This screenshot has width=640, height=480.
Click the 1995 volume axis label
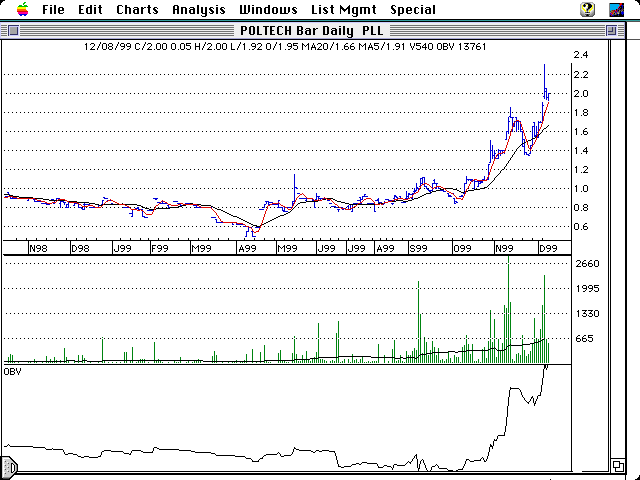(x=587, y=289)
